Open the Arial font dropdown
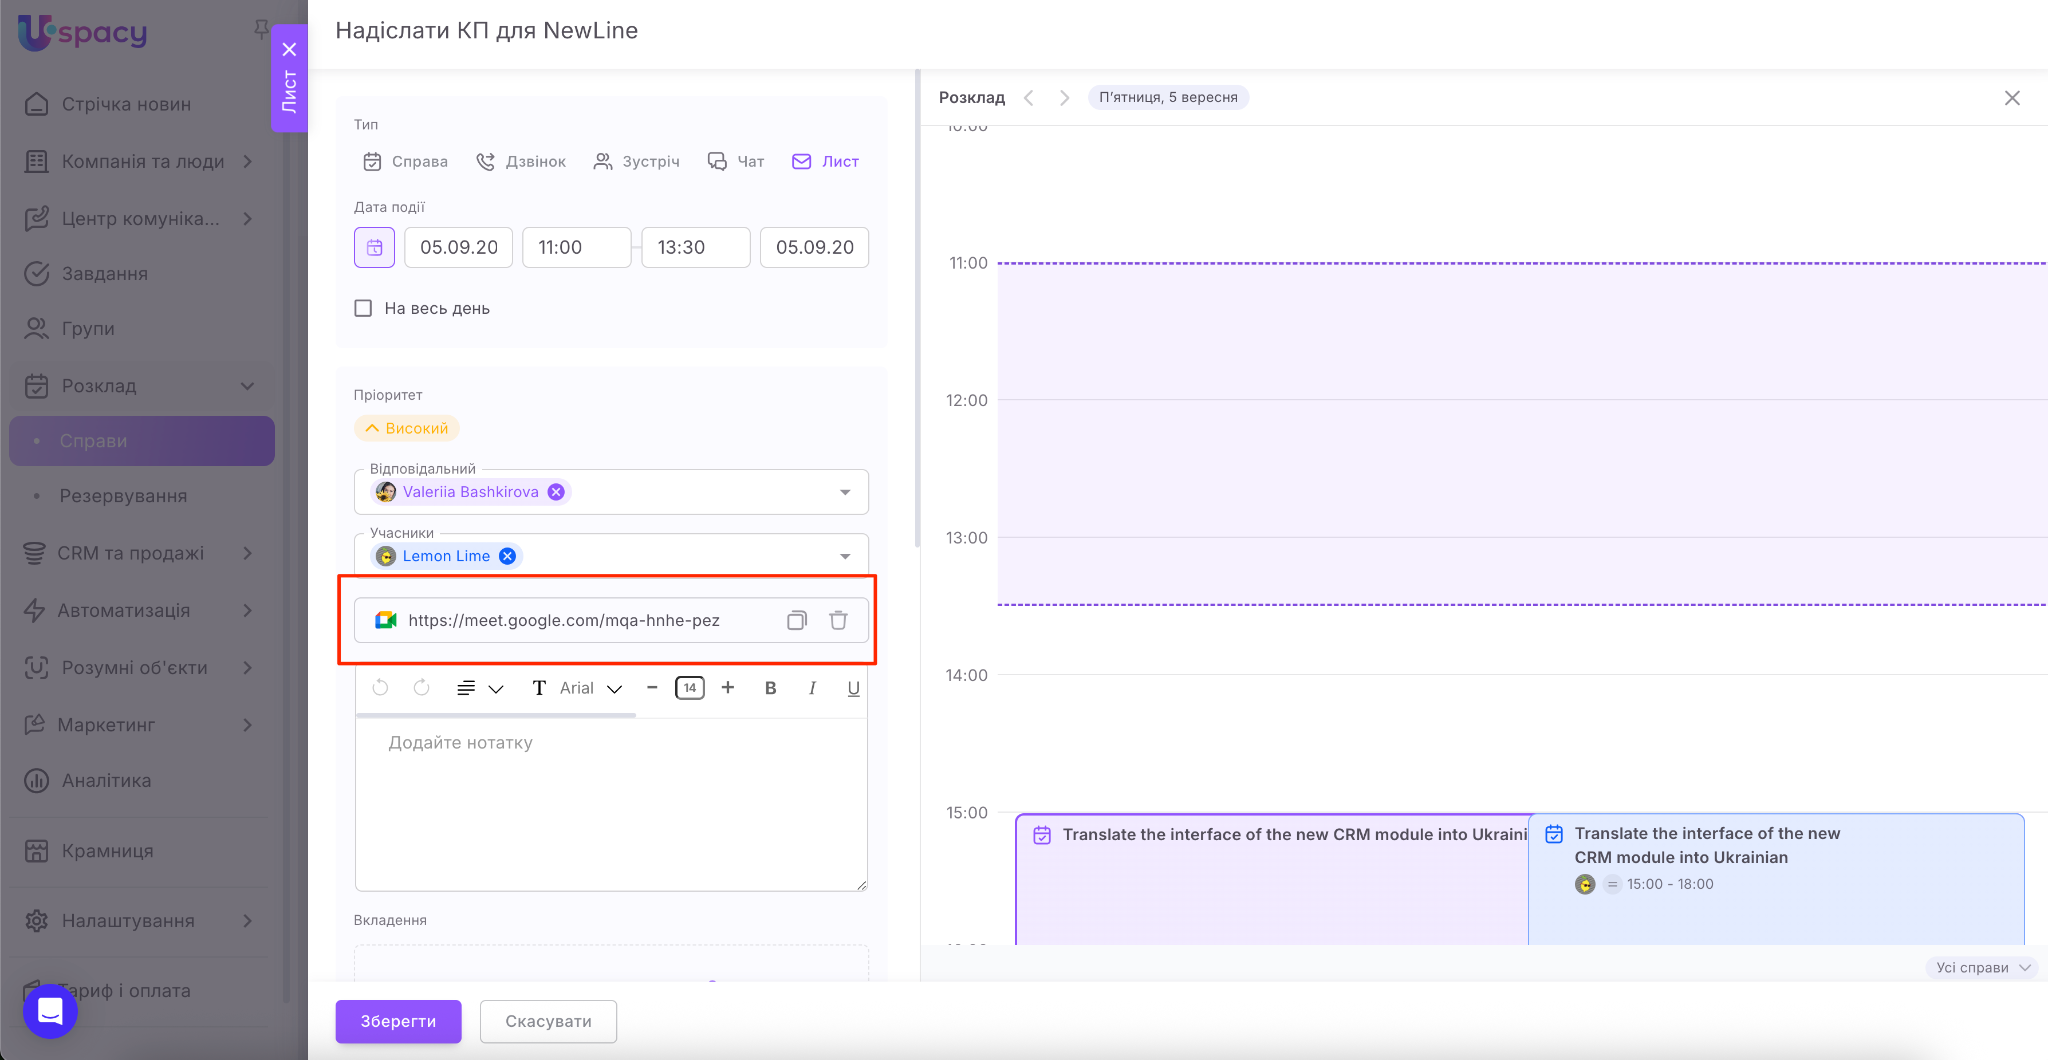Screen dimensions: 2048x1060 (590, 688)
